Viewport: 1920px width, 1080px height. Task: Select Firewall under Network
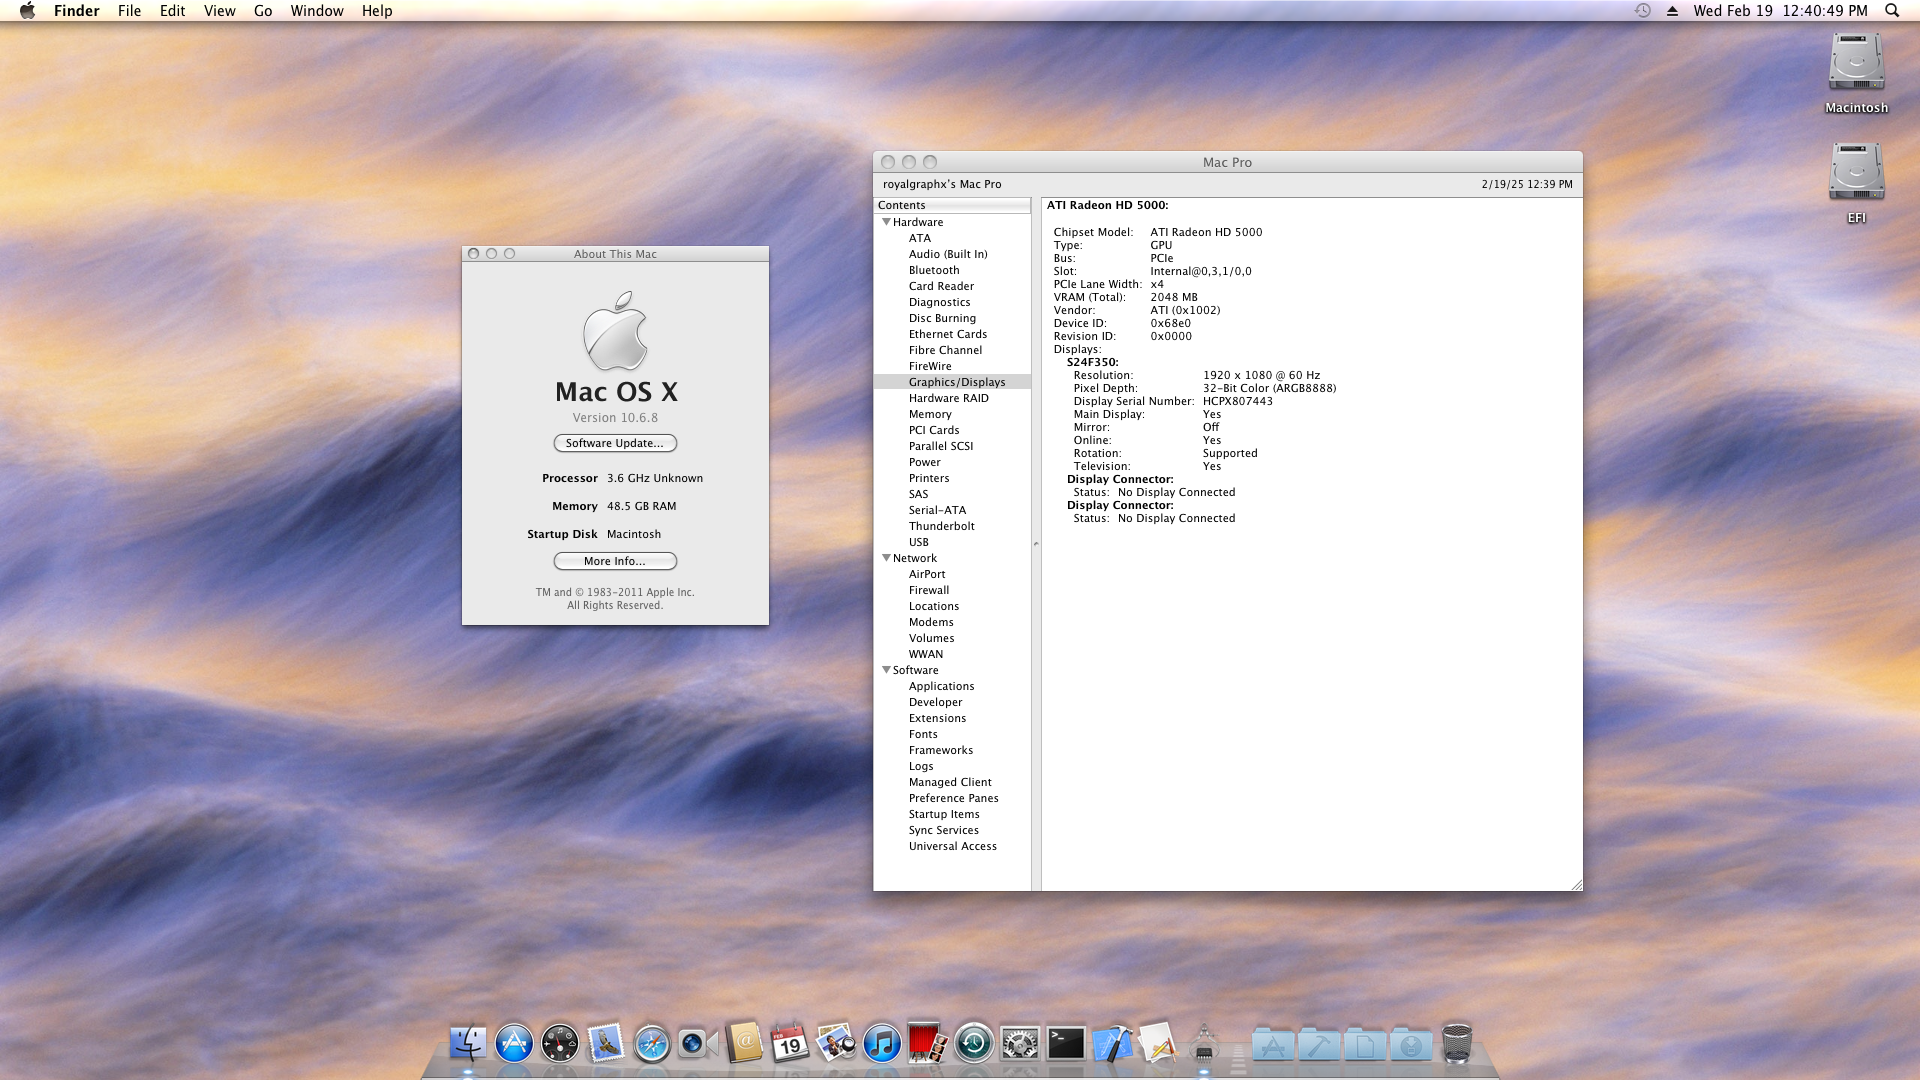coord(952,590)
